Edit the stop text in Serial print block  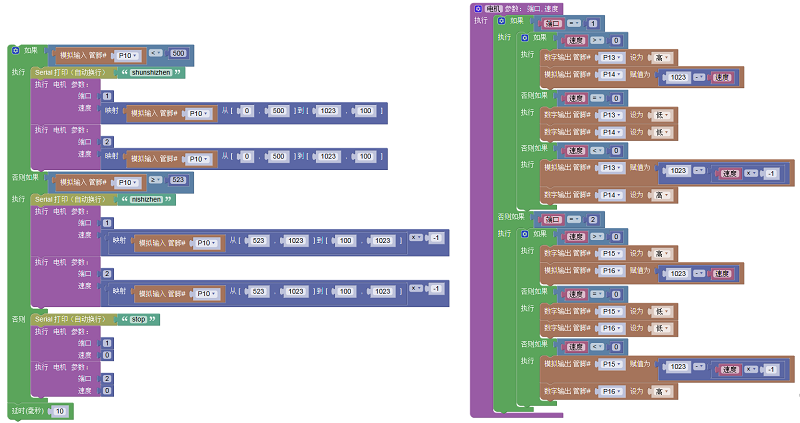point(140,319)
